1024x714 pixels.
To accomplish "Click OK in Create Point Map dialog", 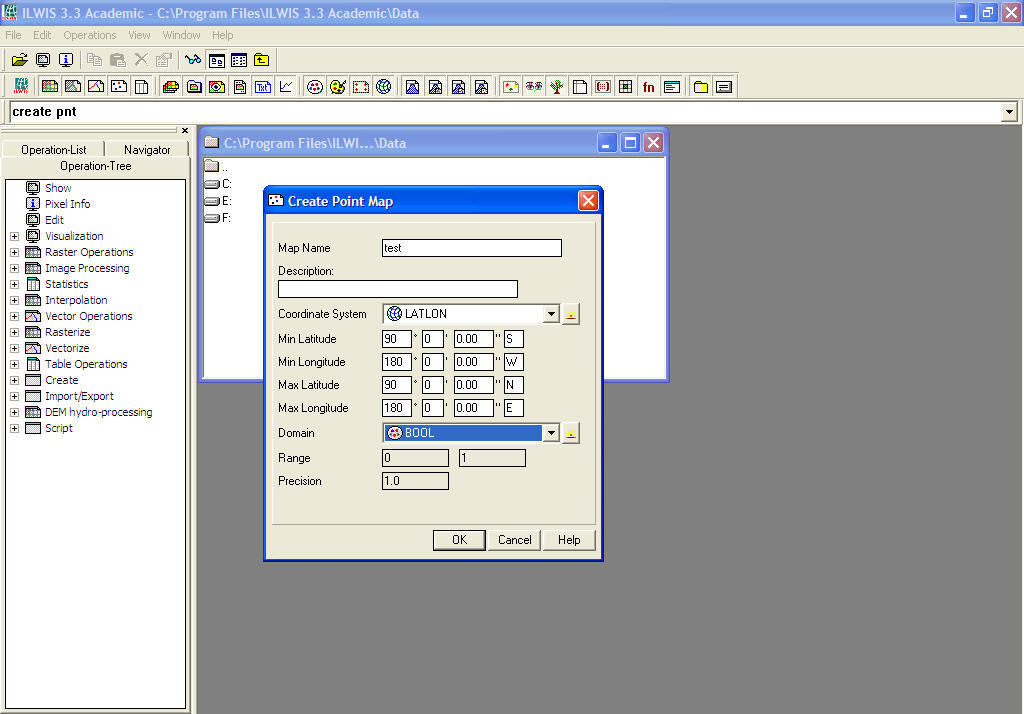I will coord(459,540).
